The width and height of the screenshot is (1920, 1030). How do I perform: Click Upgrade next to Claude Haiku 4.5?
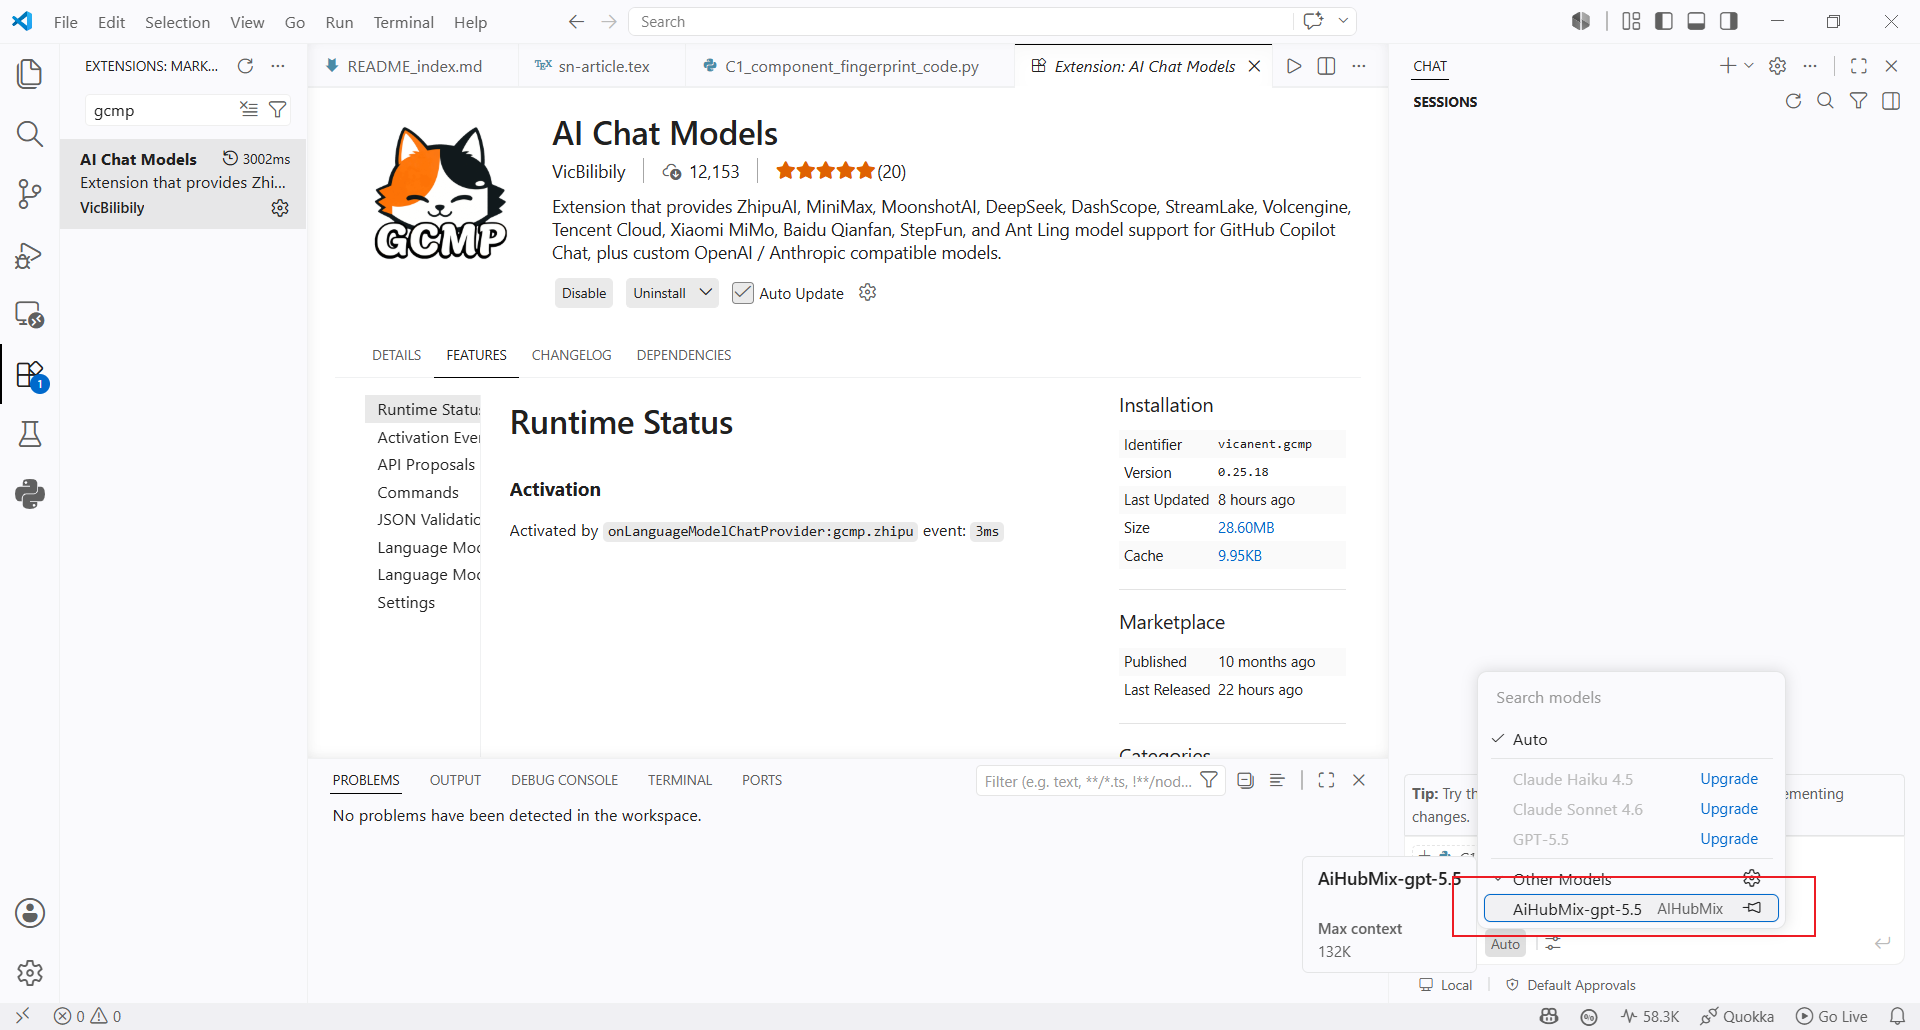click(1729, 779)
